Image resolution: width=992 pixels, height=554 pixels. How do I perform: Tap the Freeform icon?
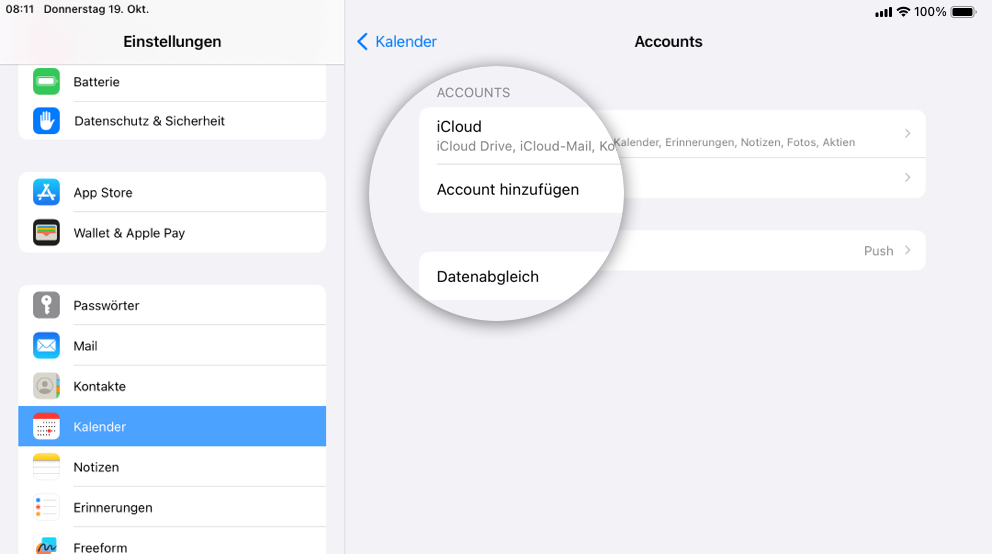click(x=46, y=545)
